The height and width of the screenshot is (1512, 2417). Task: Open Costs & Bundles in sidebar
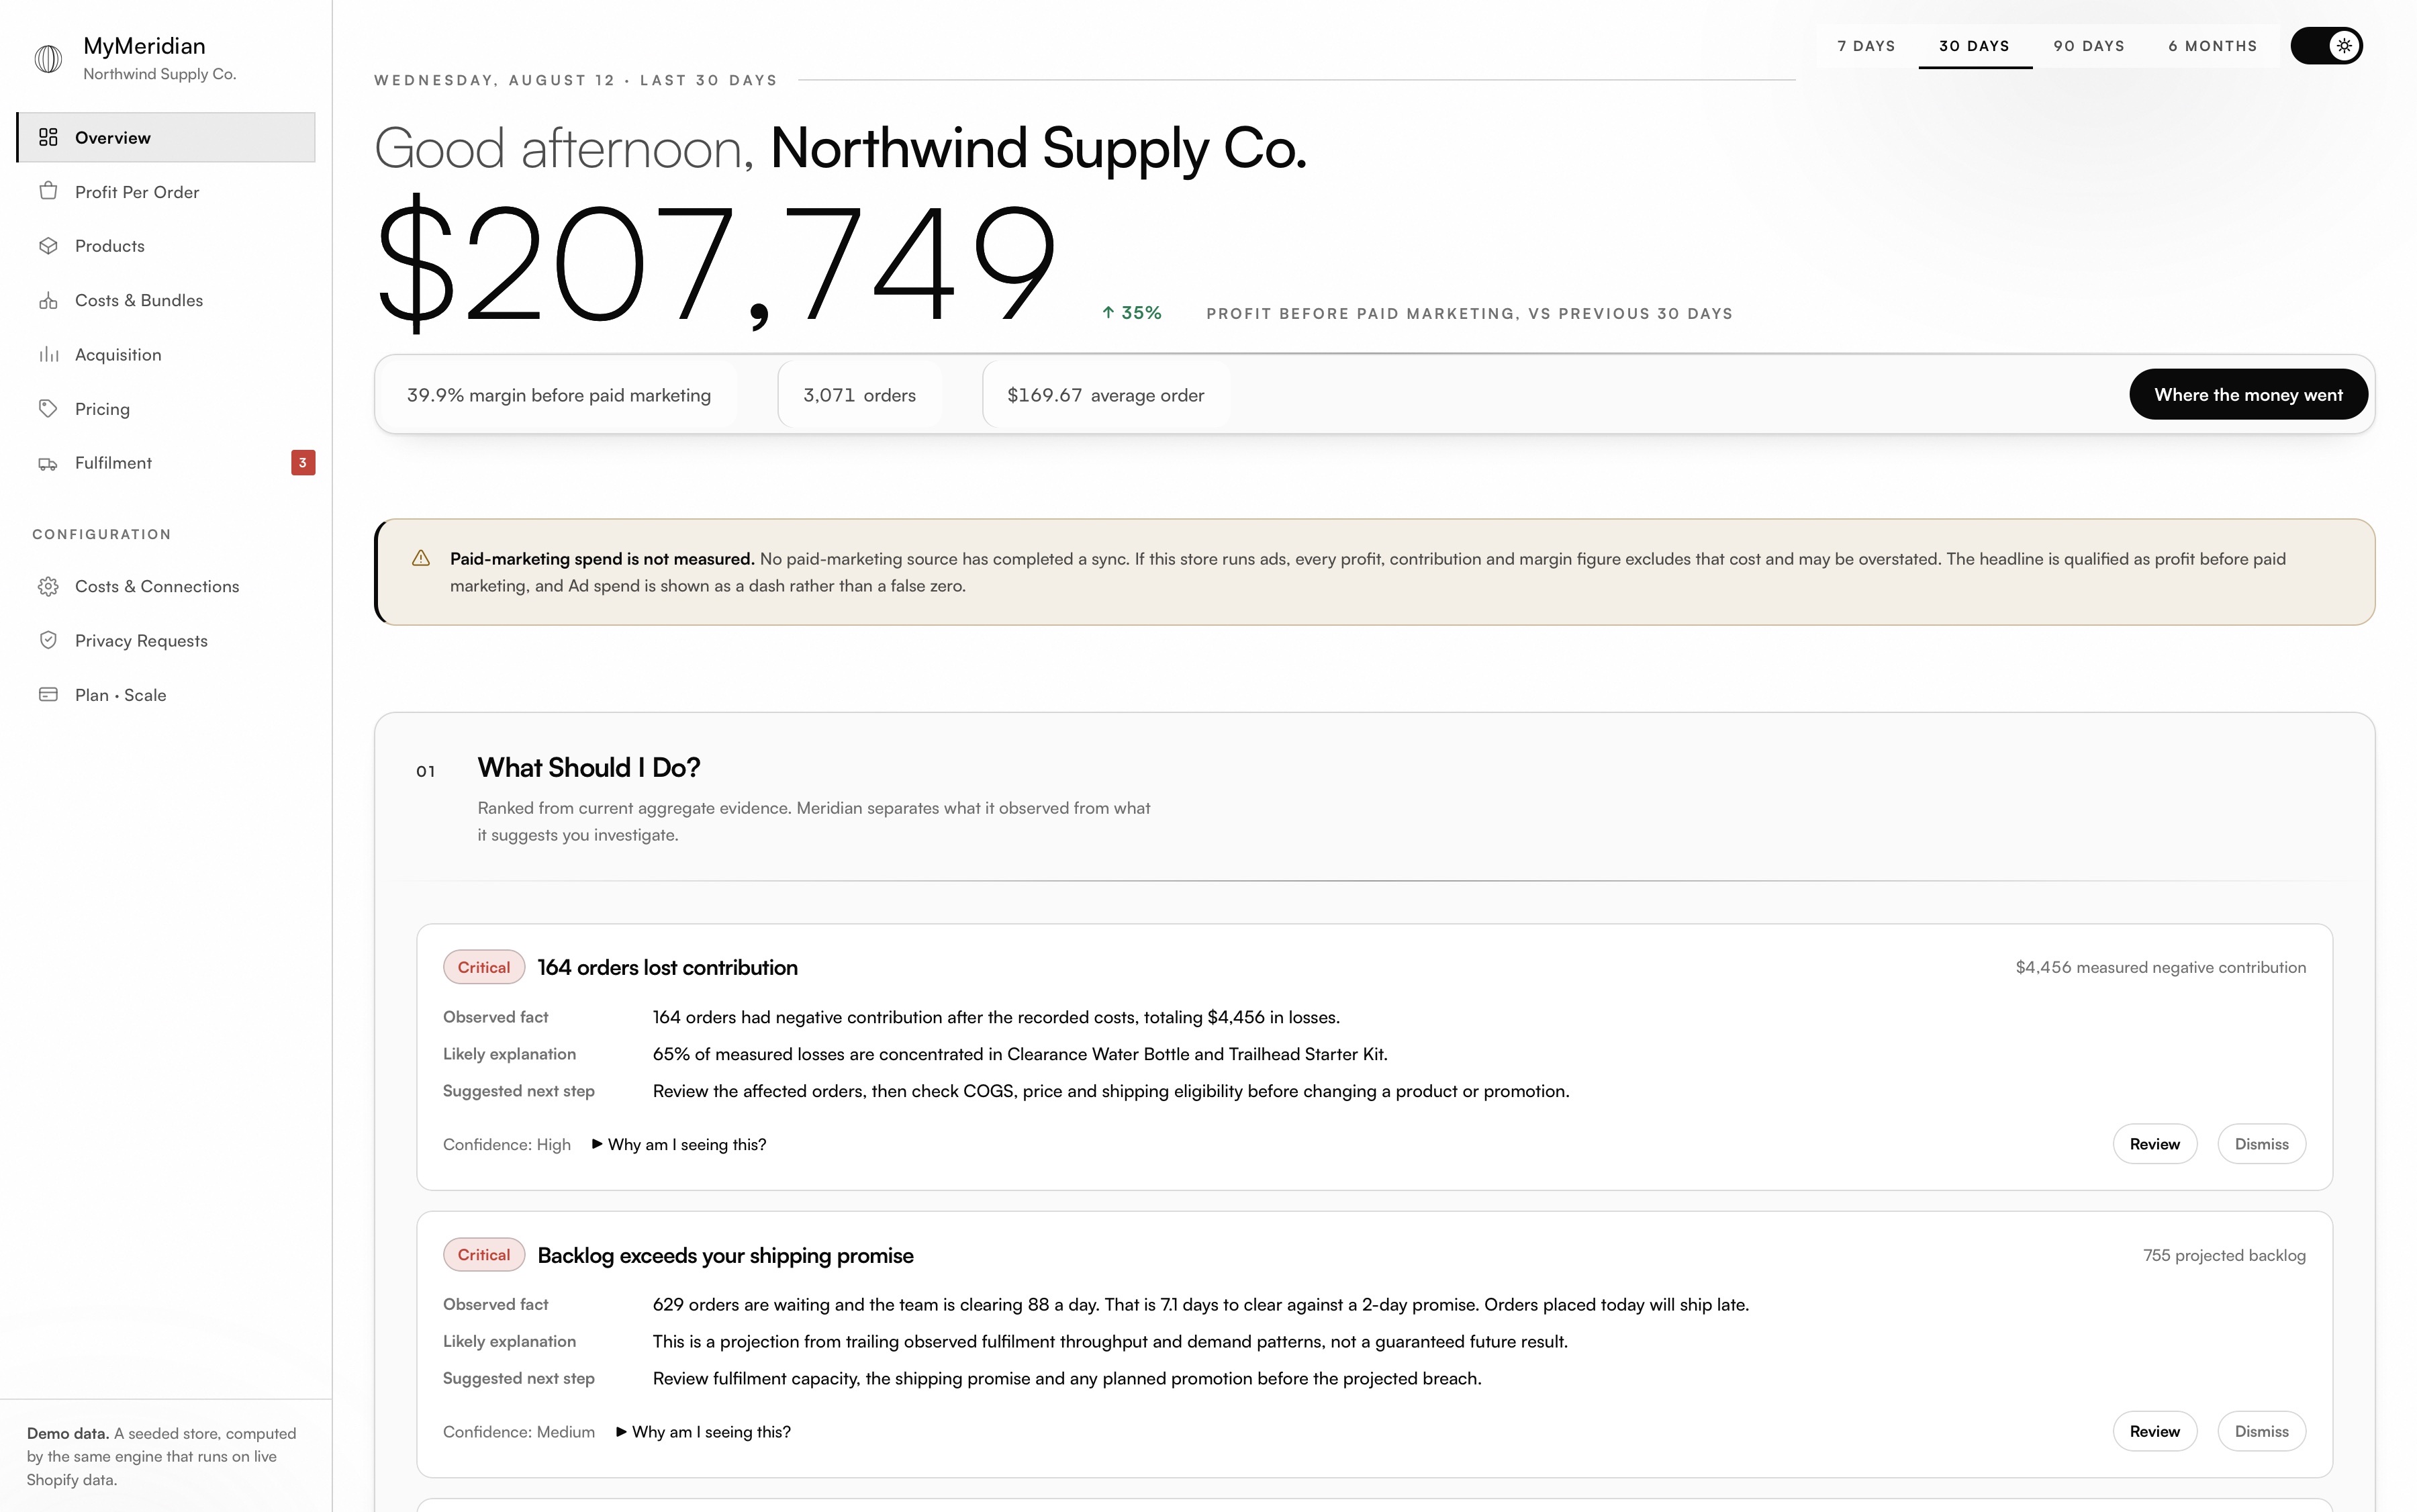(166, 300)
